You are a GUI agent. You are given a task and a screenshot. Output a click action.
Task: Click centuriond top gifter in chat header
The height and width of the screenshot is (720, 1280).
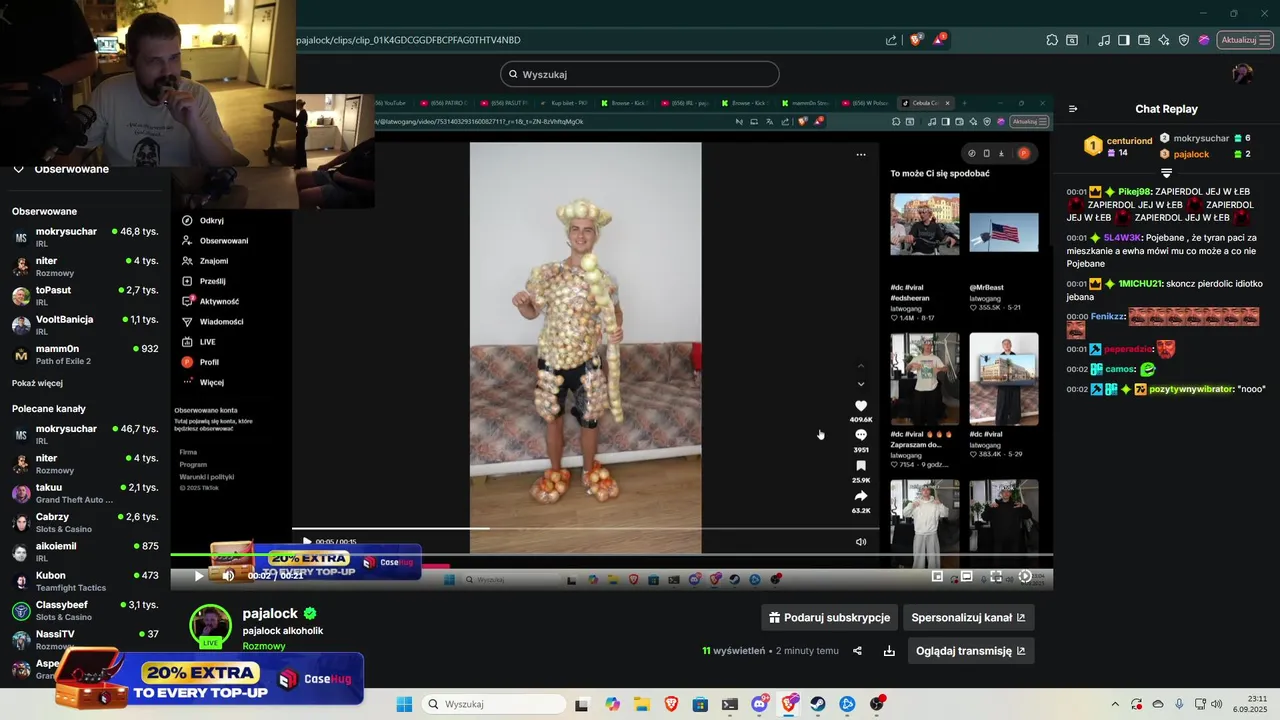tap(1118, 146)
